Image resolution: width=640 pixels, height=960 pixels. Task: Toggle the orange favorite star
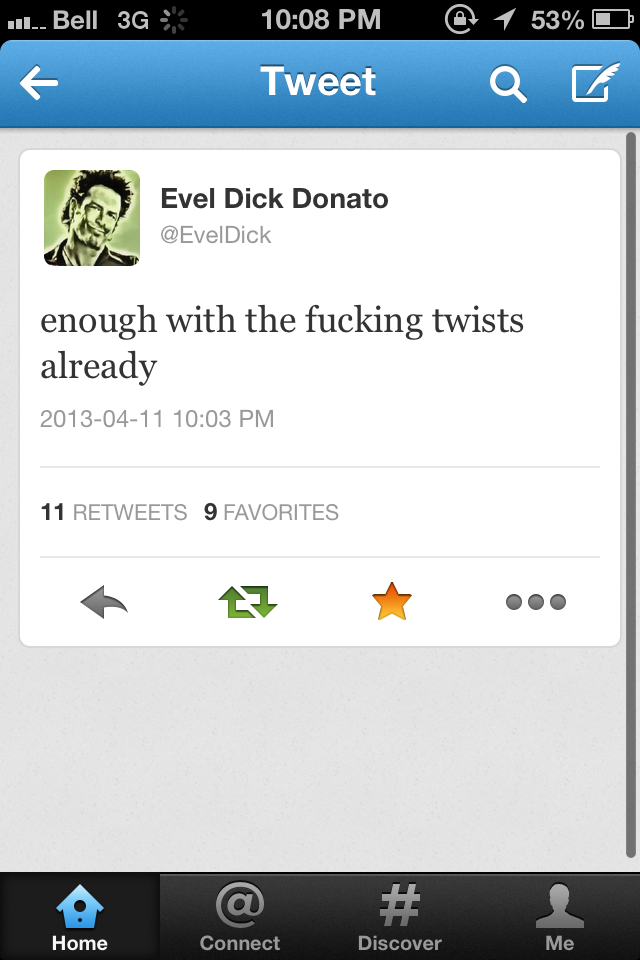point(392,601)
